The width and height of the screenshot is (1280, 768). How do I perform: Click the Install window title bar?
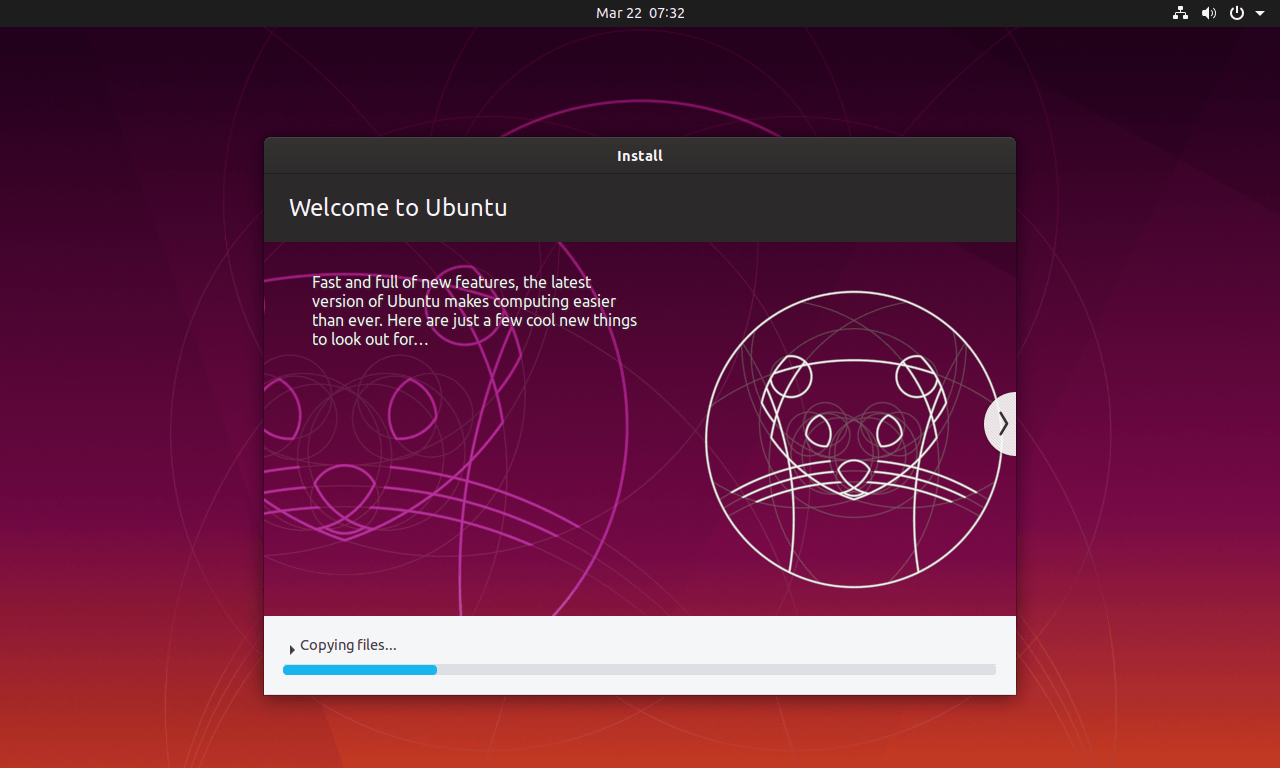pyautogui.click(x=640, y=156)
